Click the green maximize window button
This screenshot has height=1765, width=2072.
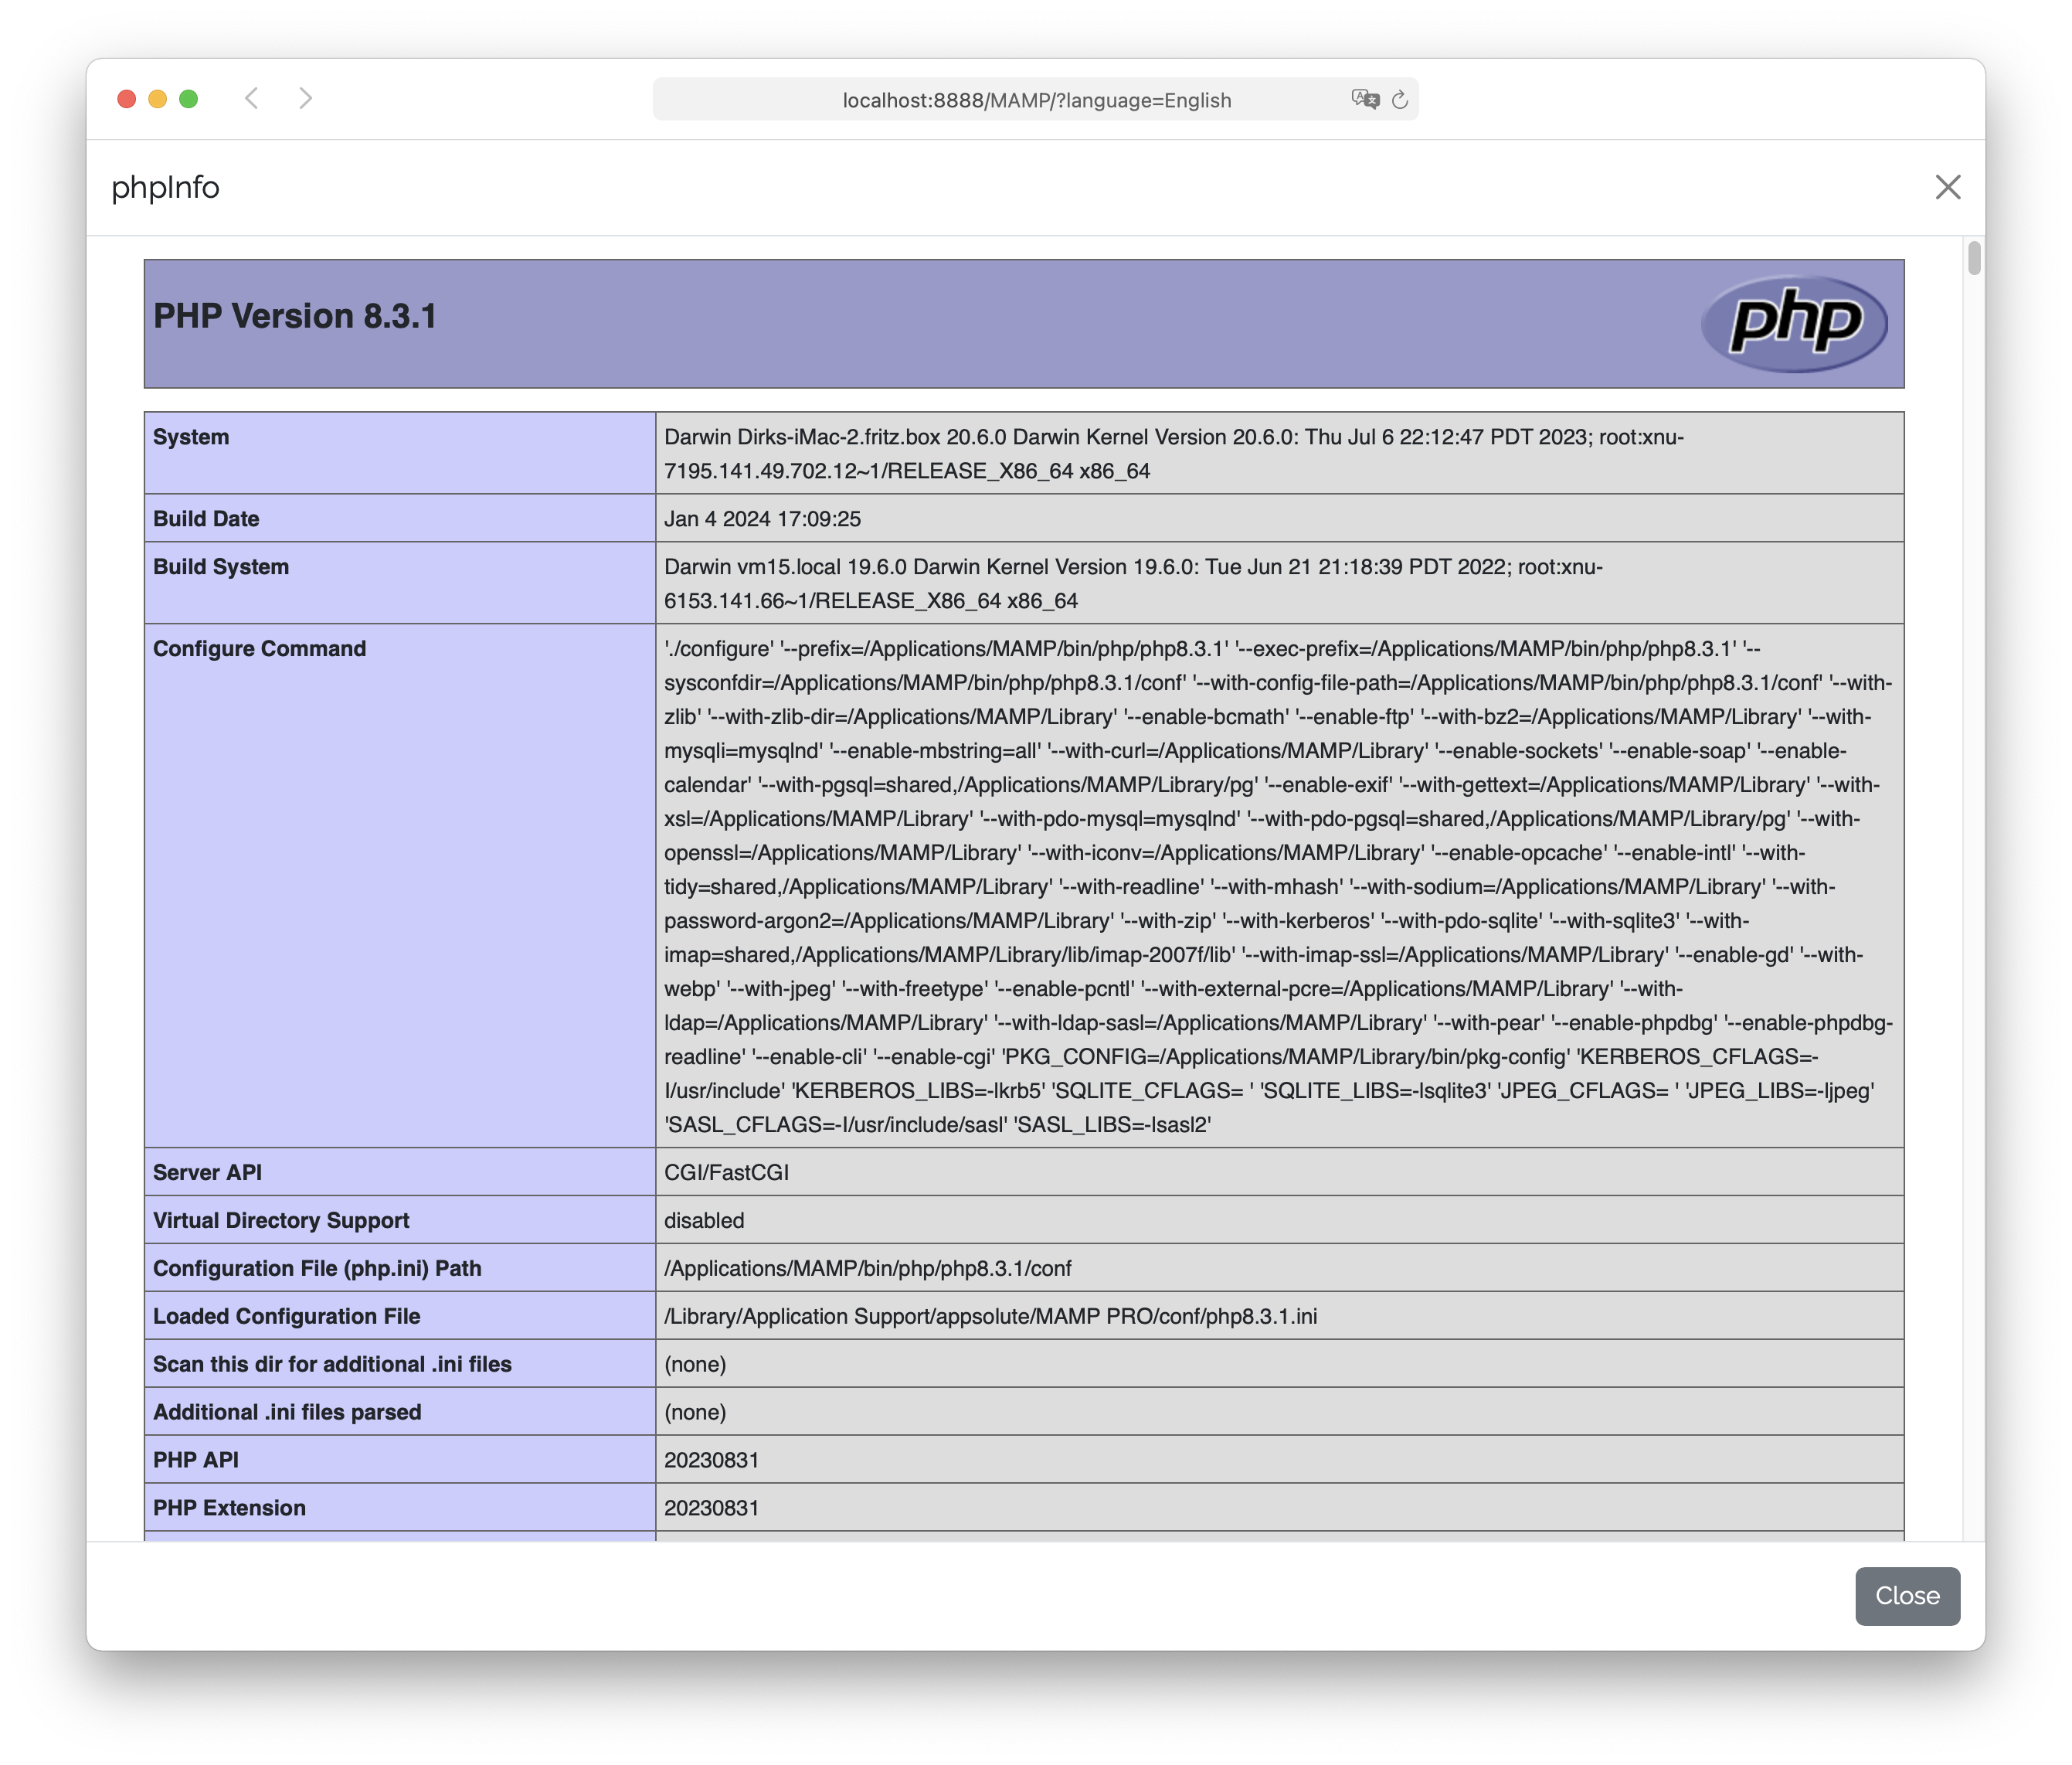point(188,98)
